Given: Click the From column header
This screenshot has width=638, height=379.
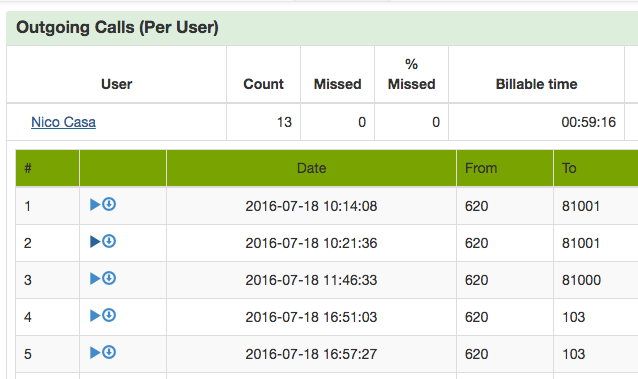Looking at the screenshot, I should tap(481, 168).
